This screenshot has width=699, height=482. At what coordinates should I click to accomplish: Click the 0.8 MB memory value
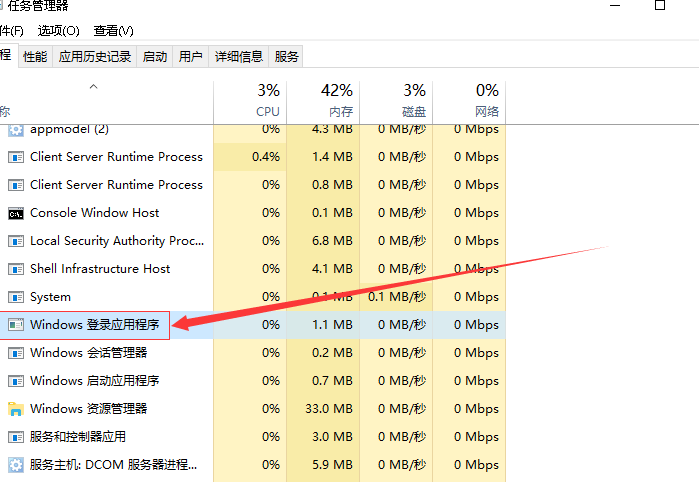(332, 185)
